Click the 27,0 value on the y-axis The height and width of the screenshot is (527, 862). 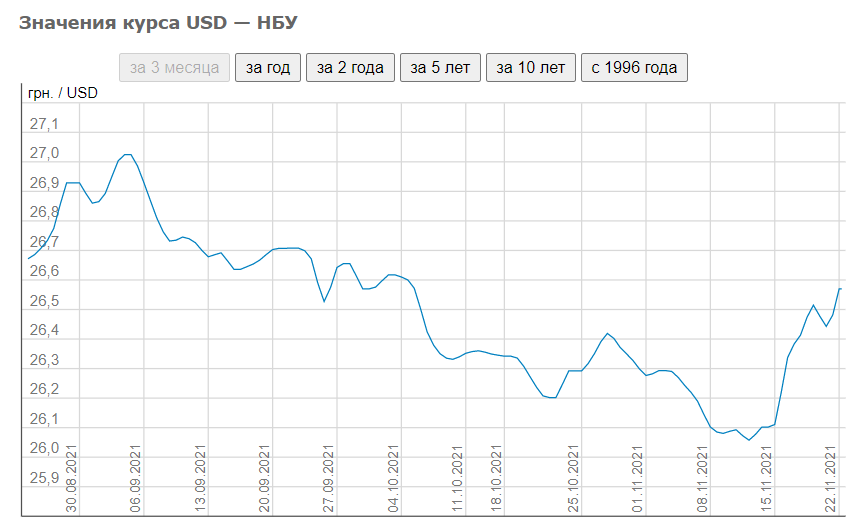pos(44,154)
